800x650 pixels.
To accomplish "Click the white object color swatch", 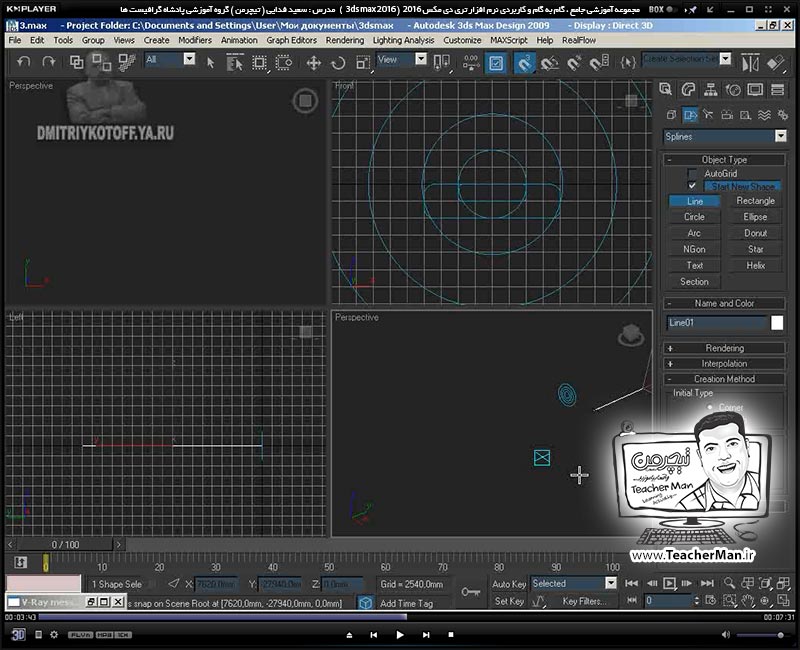I will click(x=777, y=322).
